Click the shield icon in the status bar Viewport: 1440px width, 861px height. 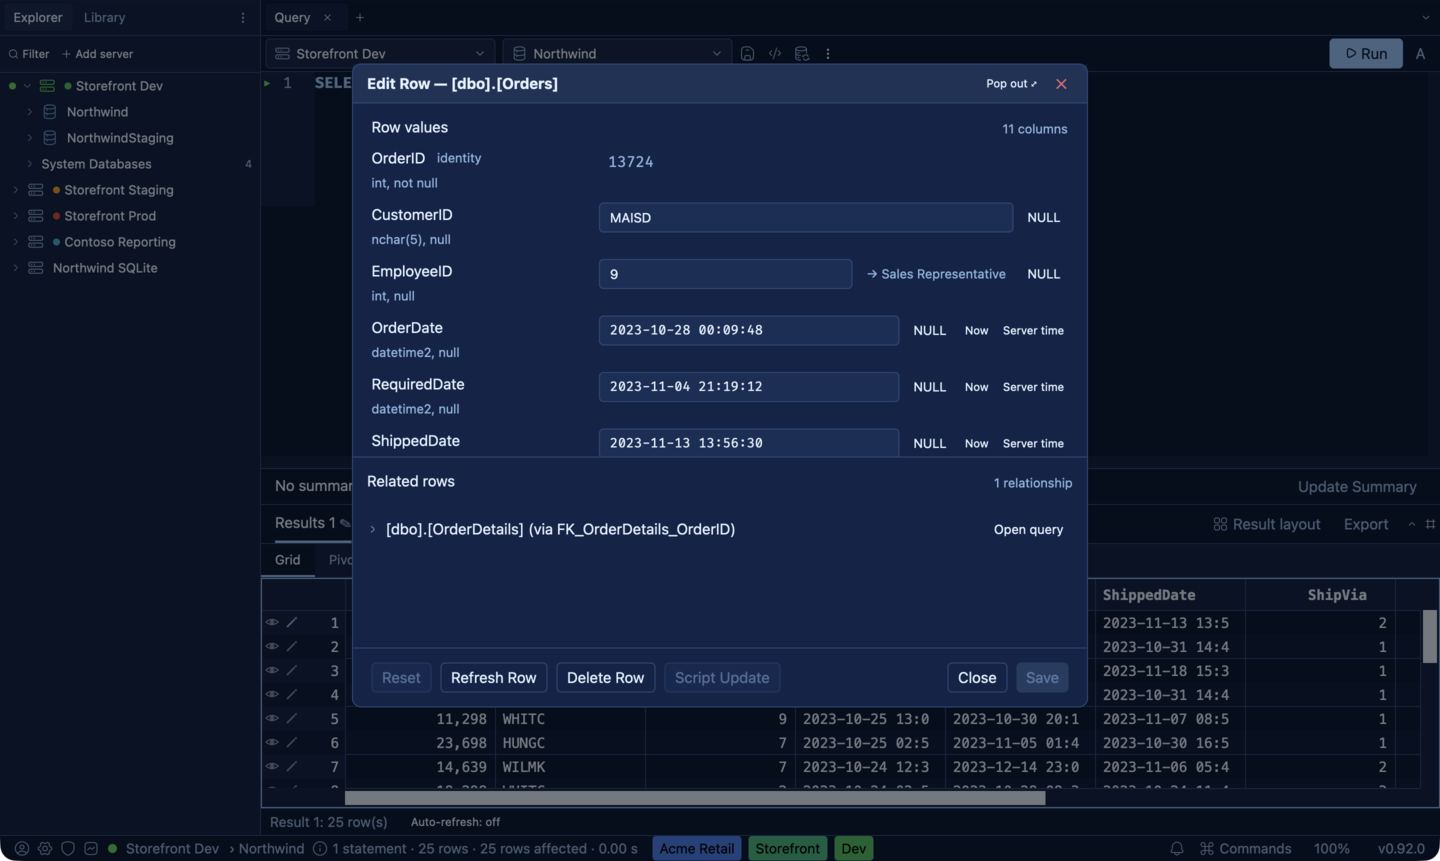point(68,848)
